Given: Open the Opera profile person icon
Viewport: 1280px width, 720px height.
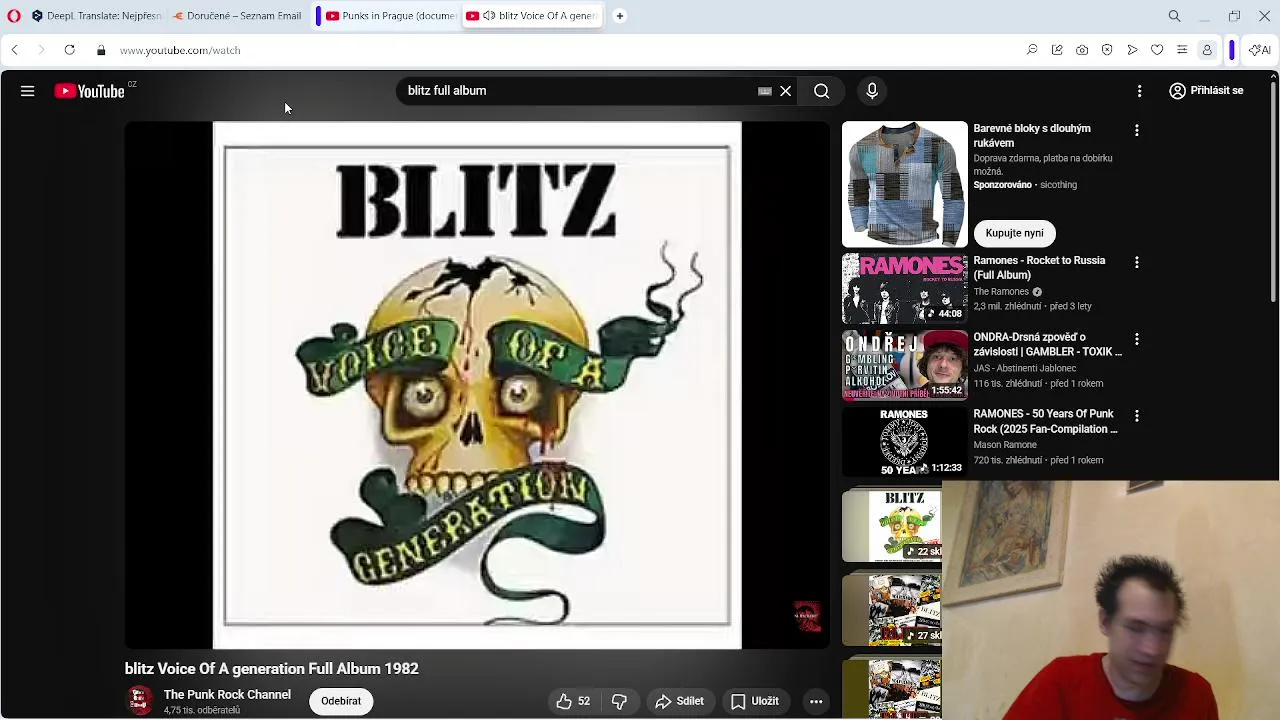Looking at the screenshot, I should click(x=1207, y=50).
